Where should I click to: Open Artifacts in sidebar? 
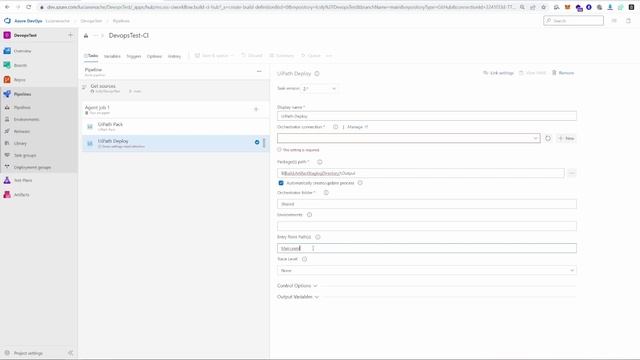[x=21, y=195]
